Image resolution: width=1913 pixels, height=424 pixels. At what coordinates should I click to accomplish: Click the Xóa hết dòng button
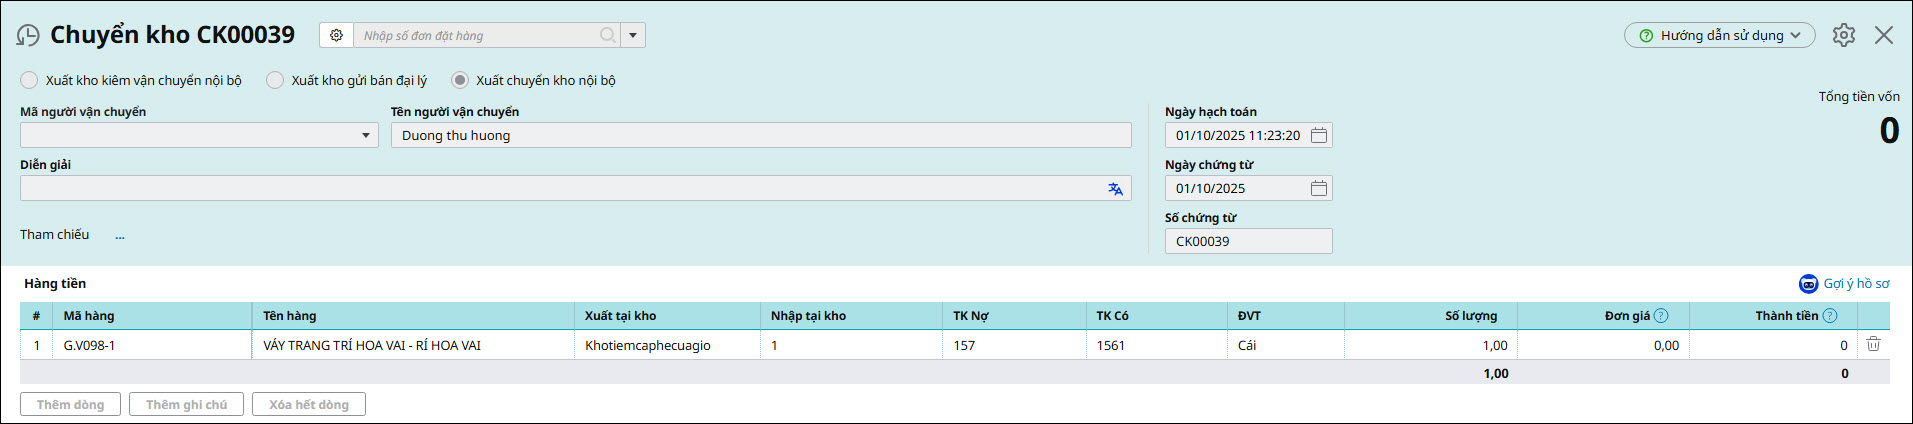coord(308,404)
